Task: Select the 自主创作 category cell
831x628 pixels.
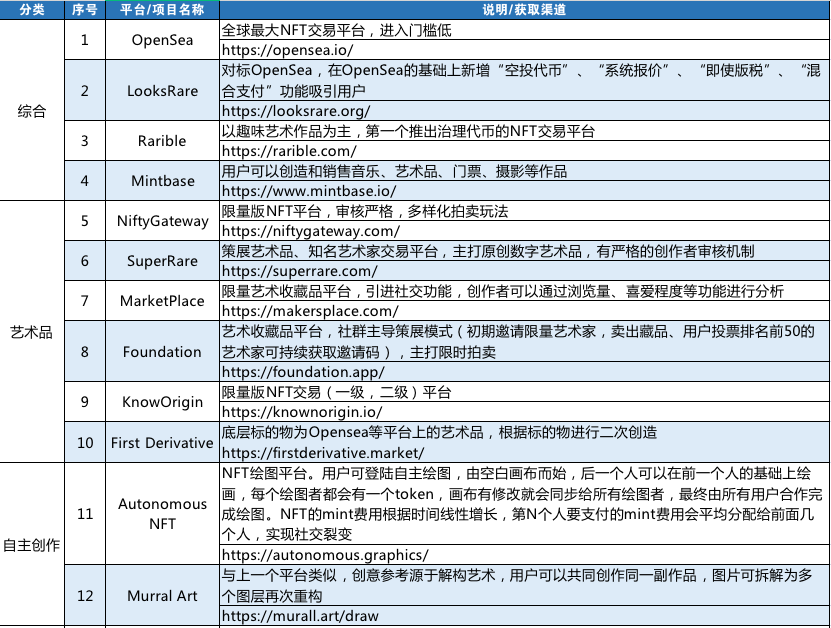Action: (32, 545)
